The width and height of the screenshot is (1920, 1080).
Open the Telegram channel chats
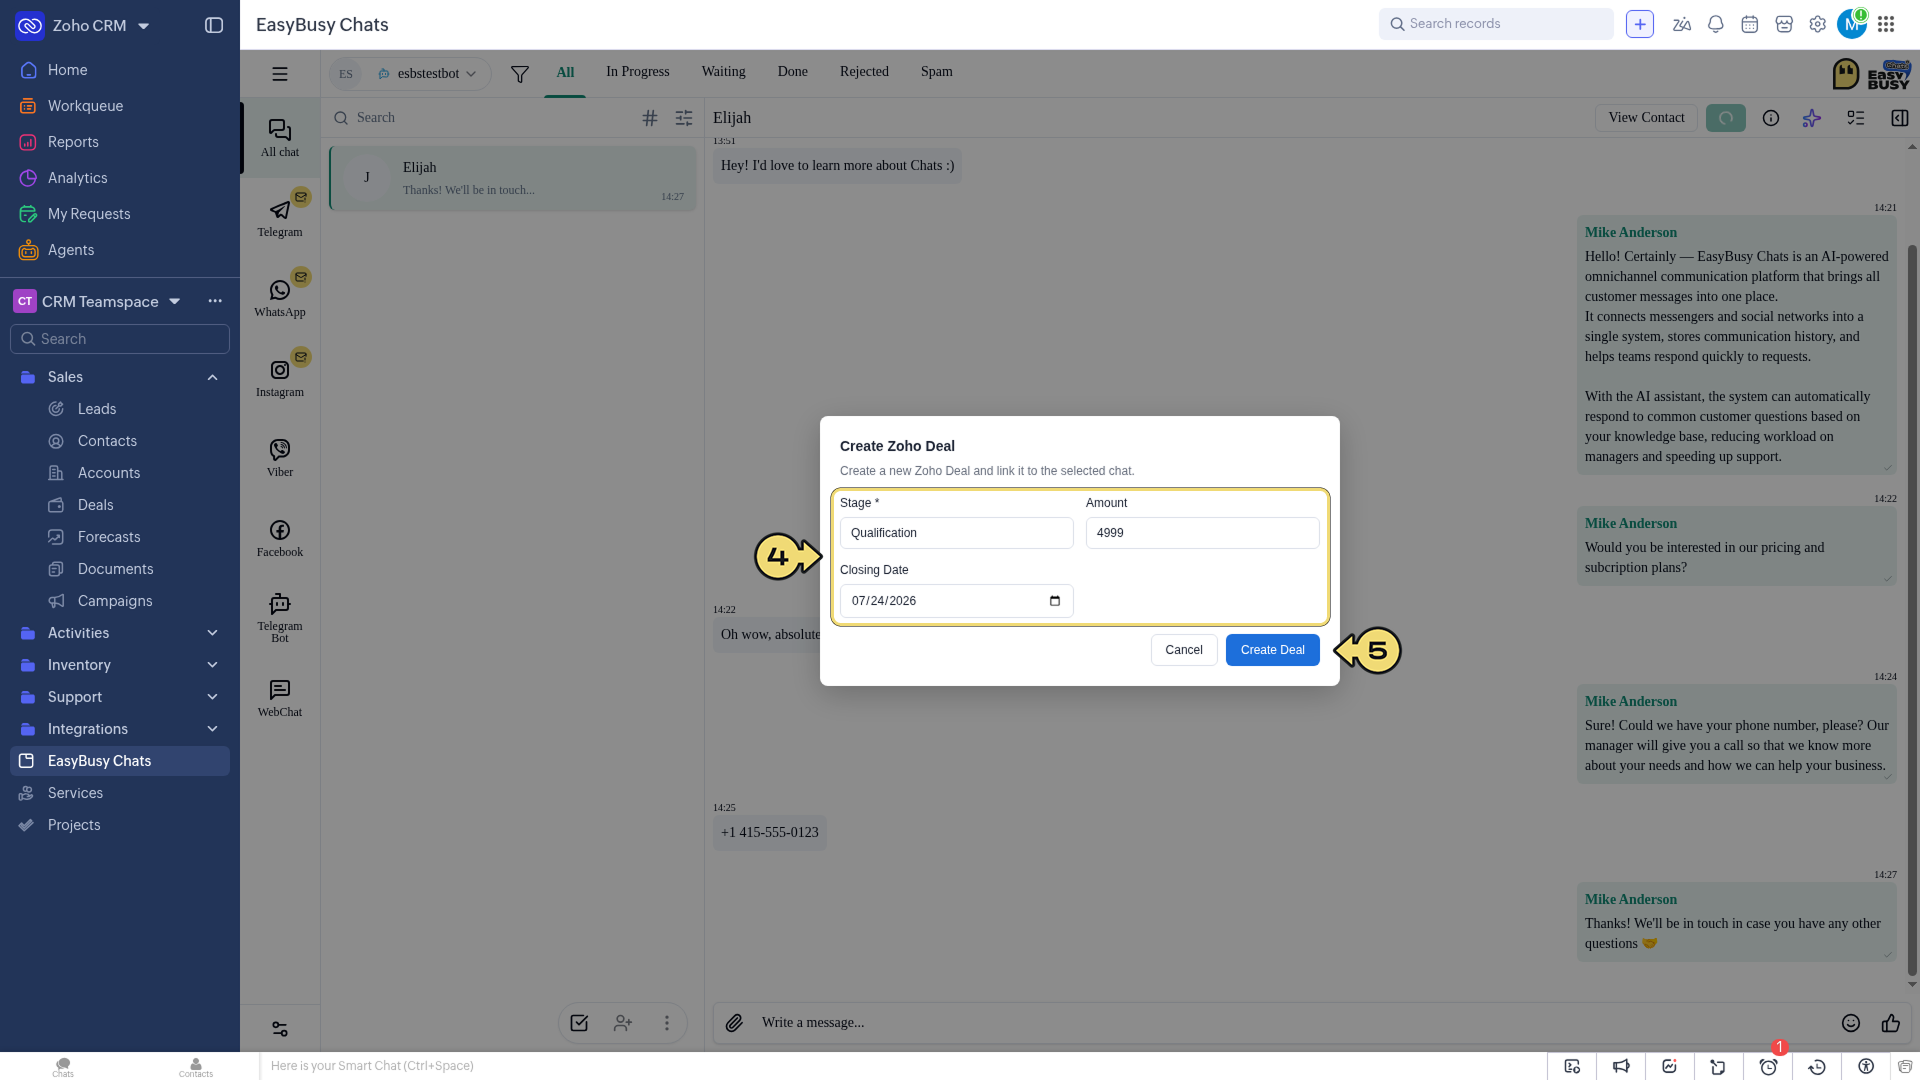[280, 218]
